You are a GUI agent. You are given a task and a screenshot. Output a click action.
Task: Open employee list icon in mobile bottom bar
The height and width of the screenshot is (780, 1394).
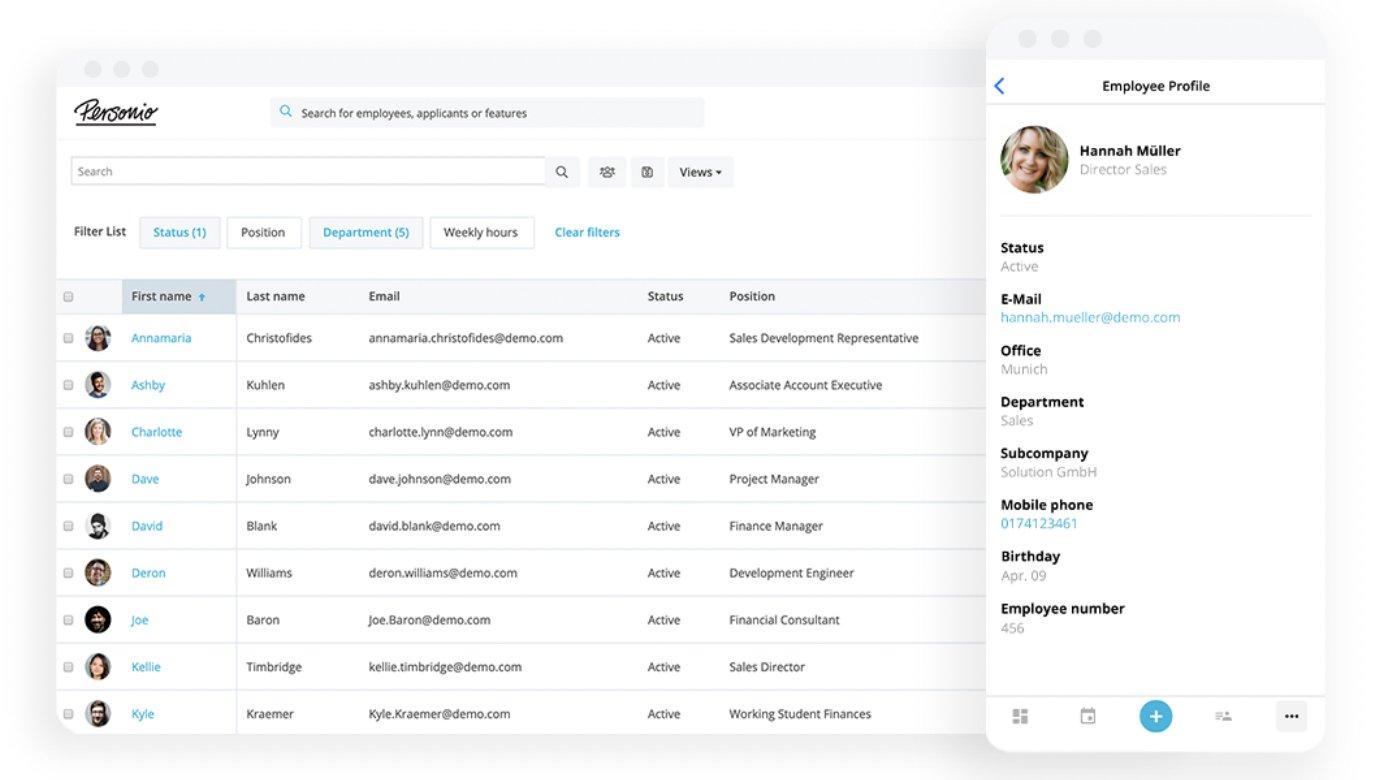[1223, 716]
